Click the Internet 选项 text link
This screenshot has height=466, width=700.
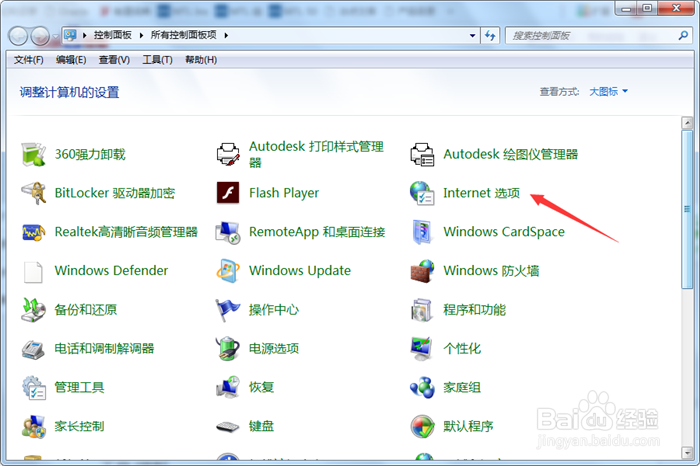click(481, 193)
